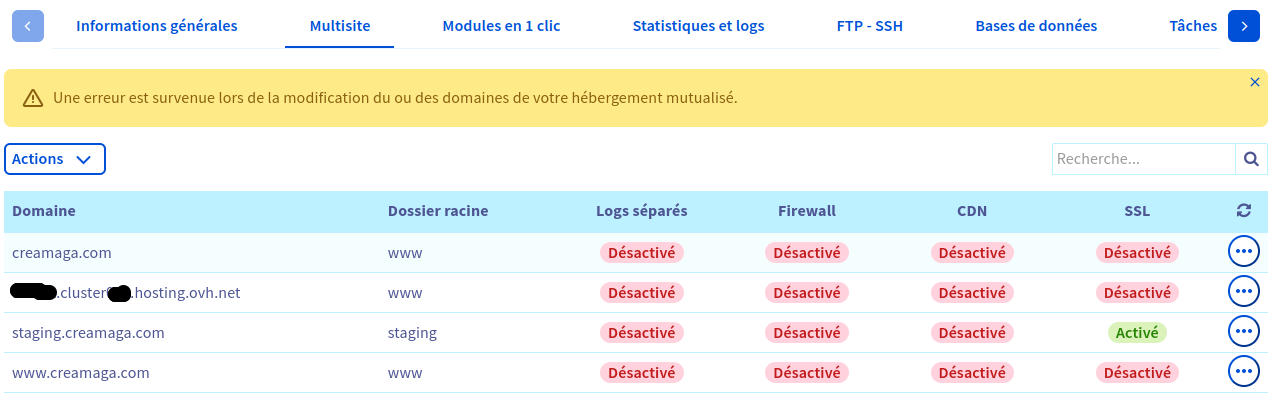Click inside the Recherche search field

click(1144, 159)
